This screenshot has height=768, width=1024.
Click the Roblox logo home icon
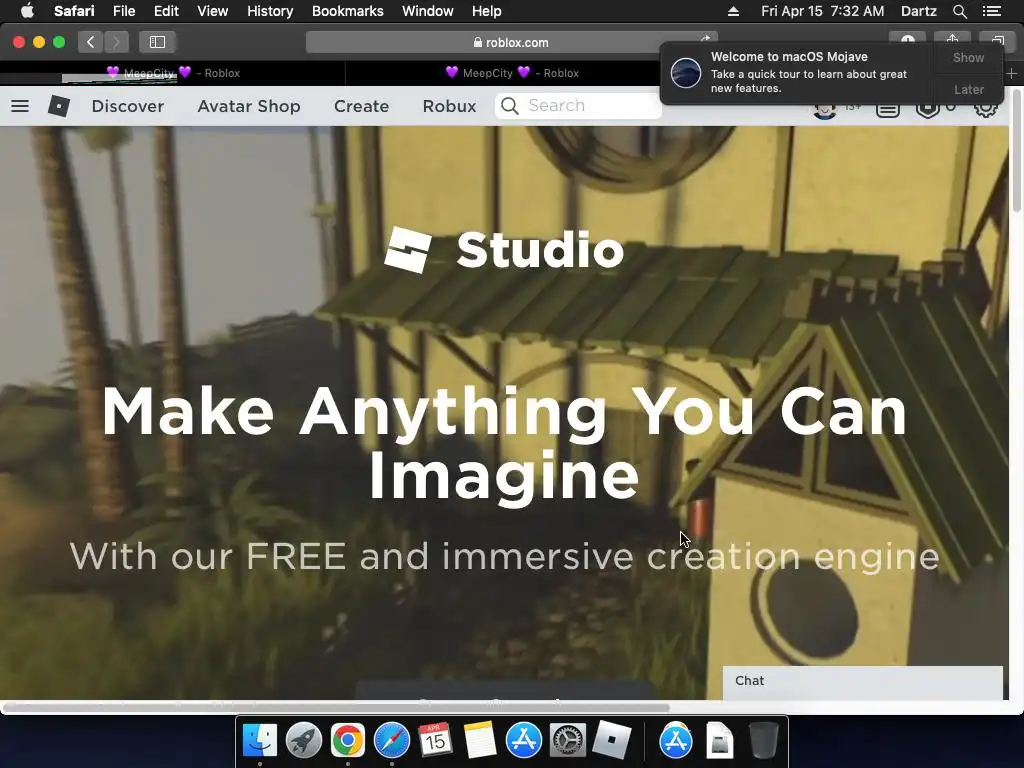pyautogui.click(x=59, y=106)
